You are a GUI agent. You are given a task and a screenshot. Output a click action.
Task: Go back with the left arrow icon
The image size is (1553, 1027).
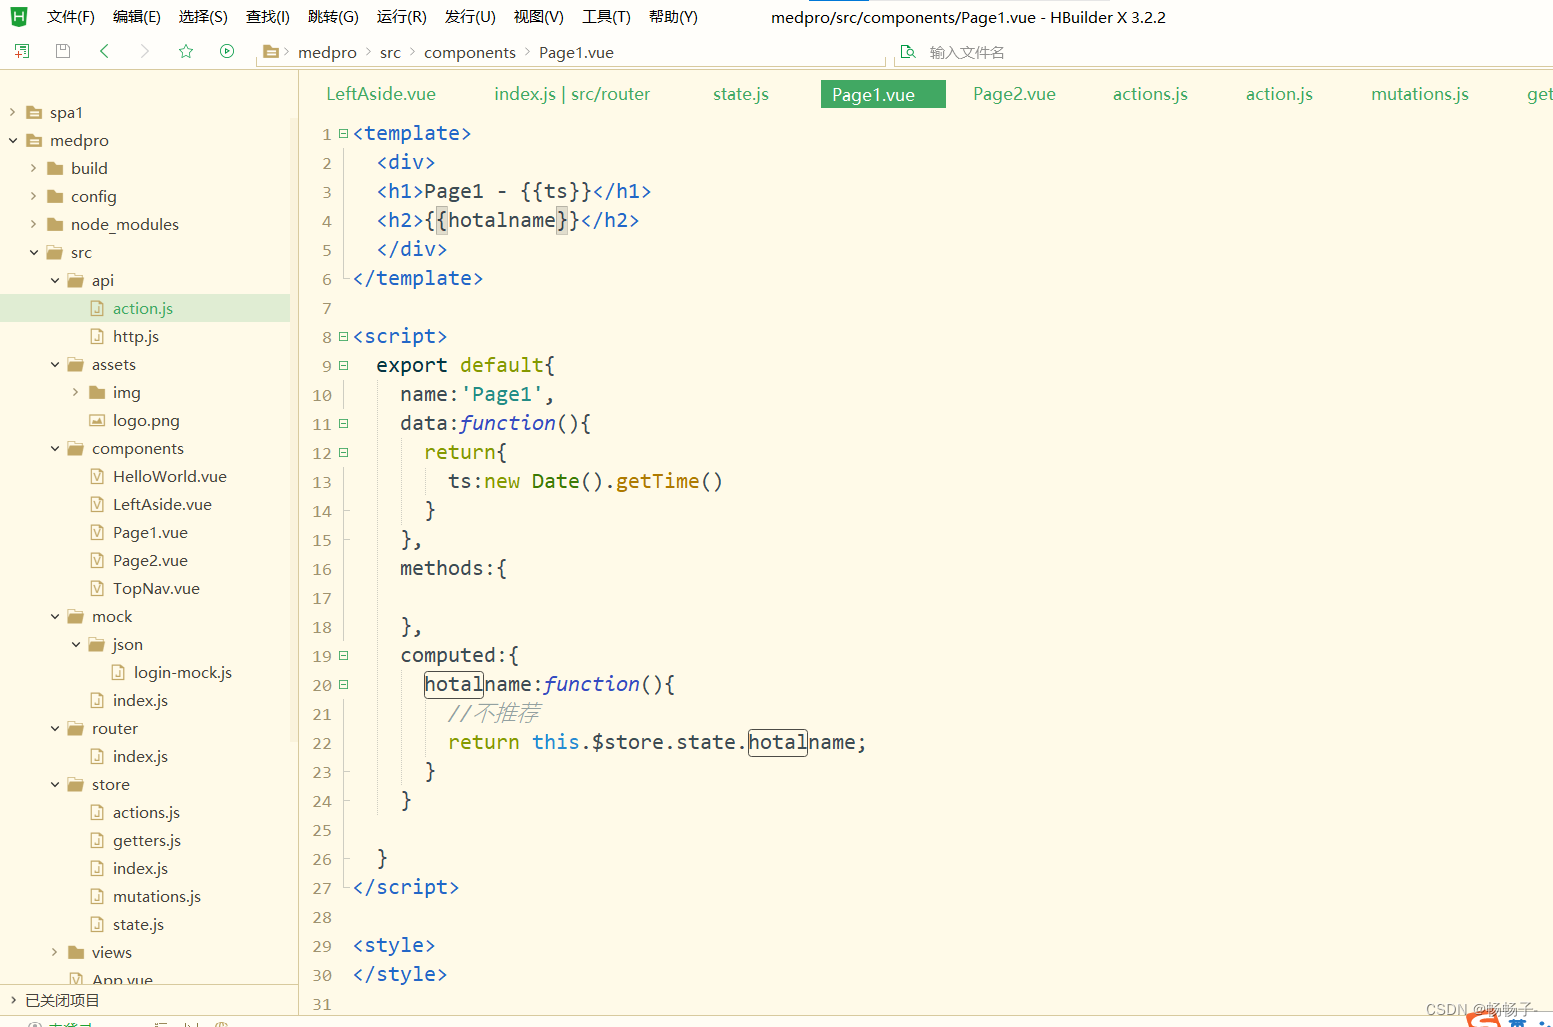click(x=104, y=51)
